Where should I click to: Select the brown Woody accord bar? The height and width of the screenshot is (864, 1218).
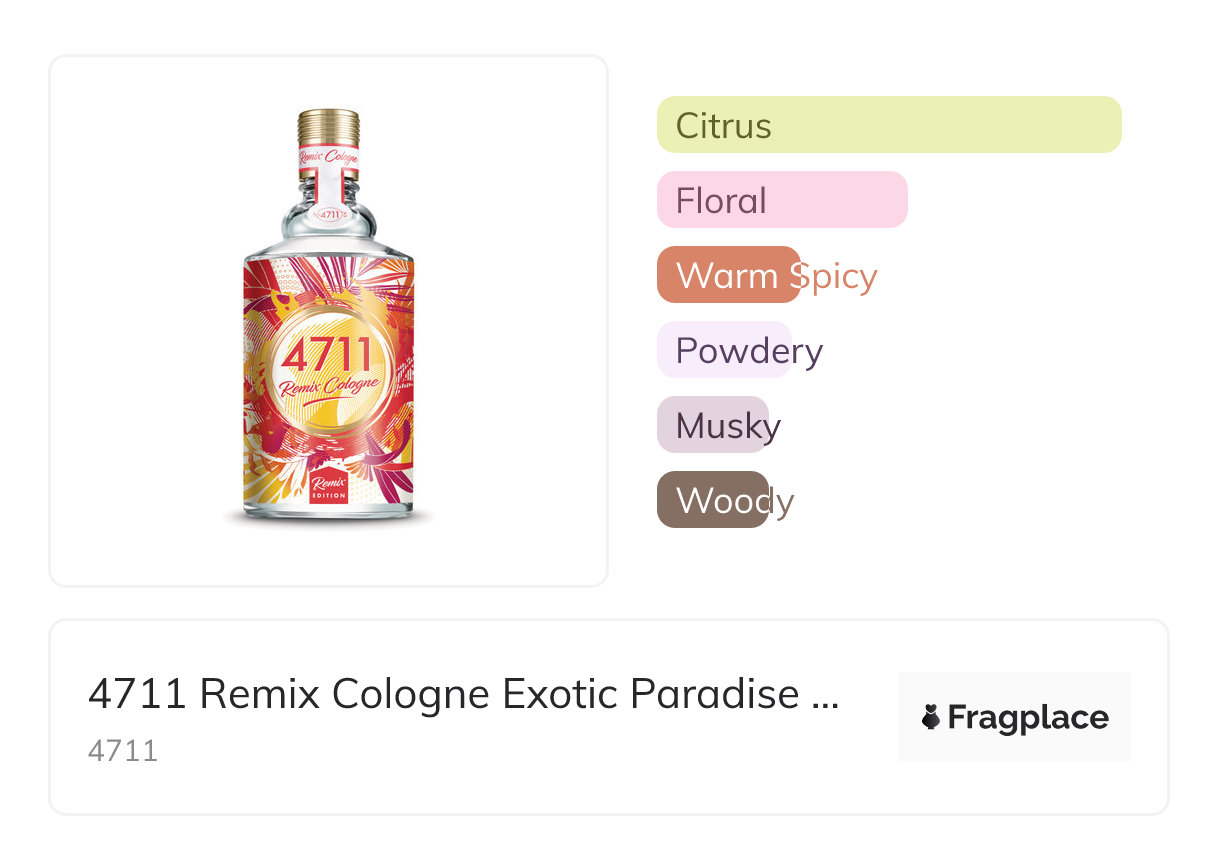click(x=712, y=500)
